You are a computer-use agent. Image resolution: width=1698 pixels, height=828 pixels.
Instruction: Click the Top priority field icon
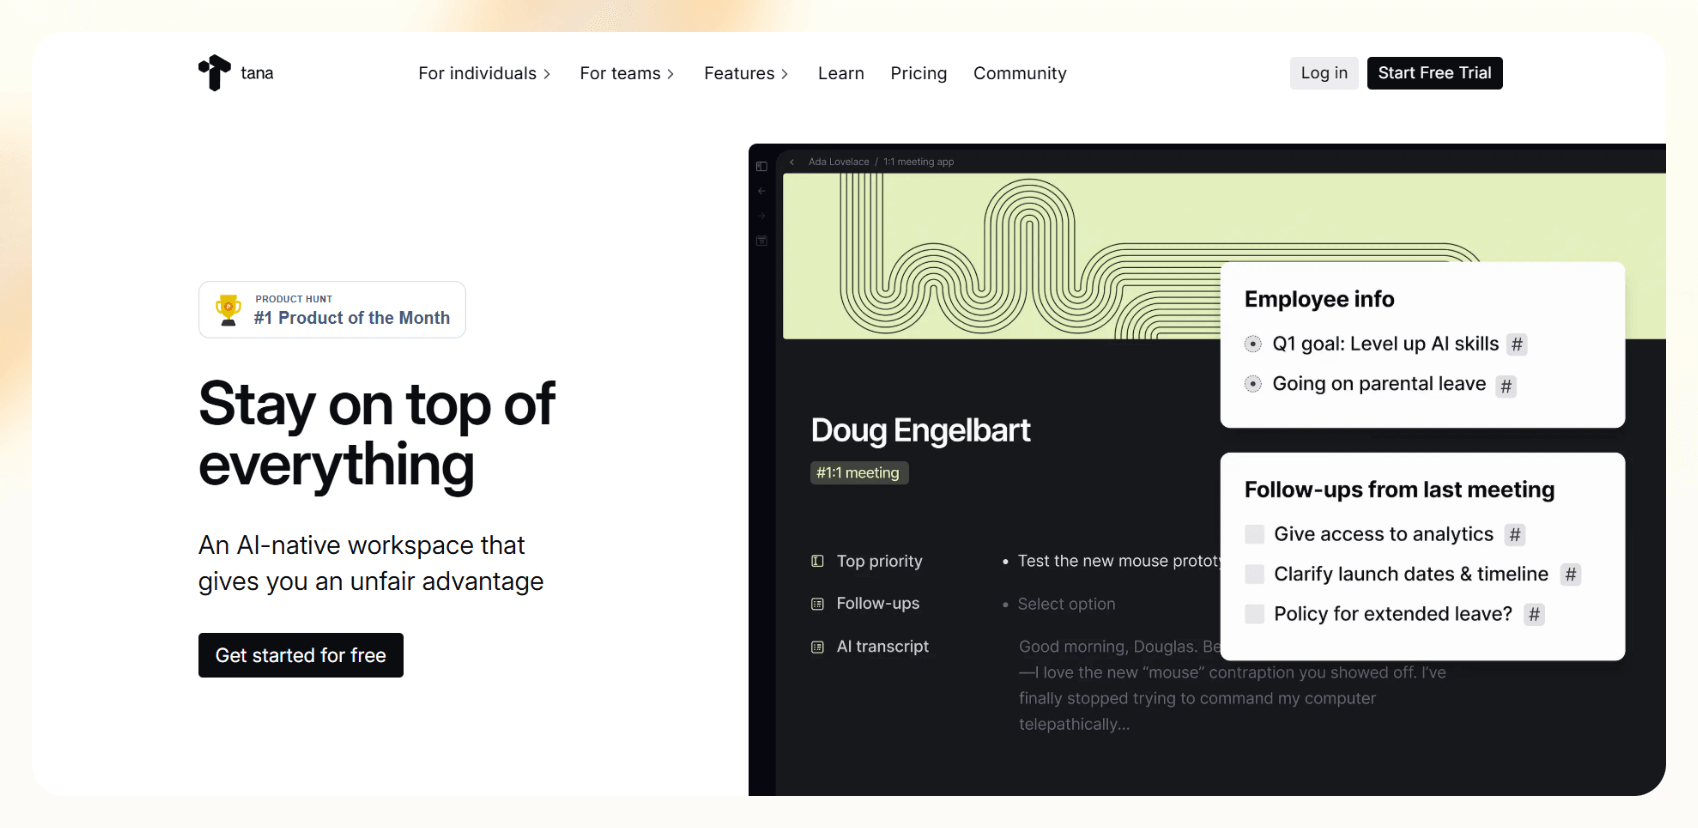click(817, 561)
